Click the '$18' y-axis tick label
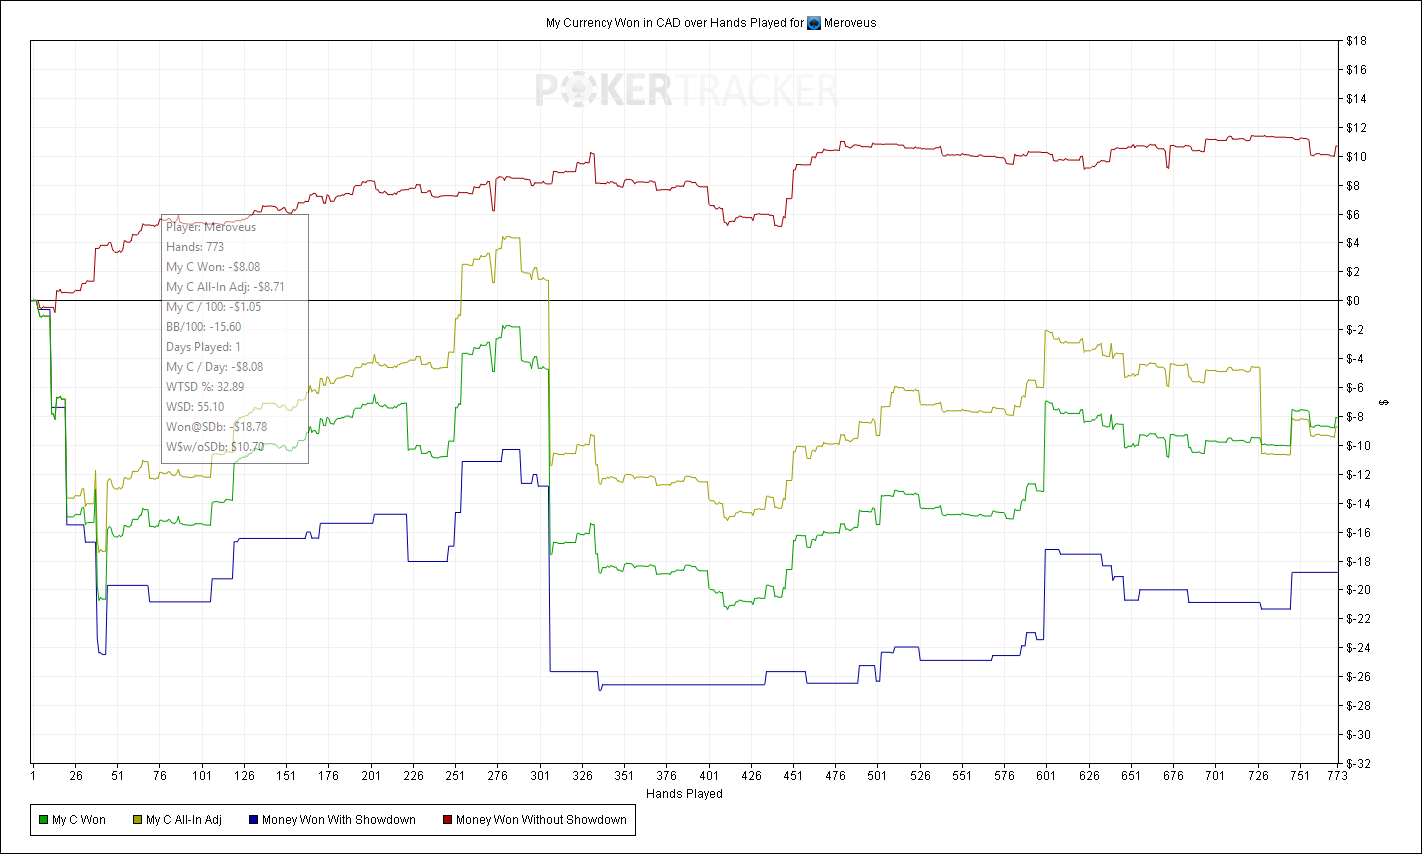The height and width of the screenshot is (854, 1422). pos(1356,41)
